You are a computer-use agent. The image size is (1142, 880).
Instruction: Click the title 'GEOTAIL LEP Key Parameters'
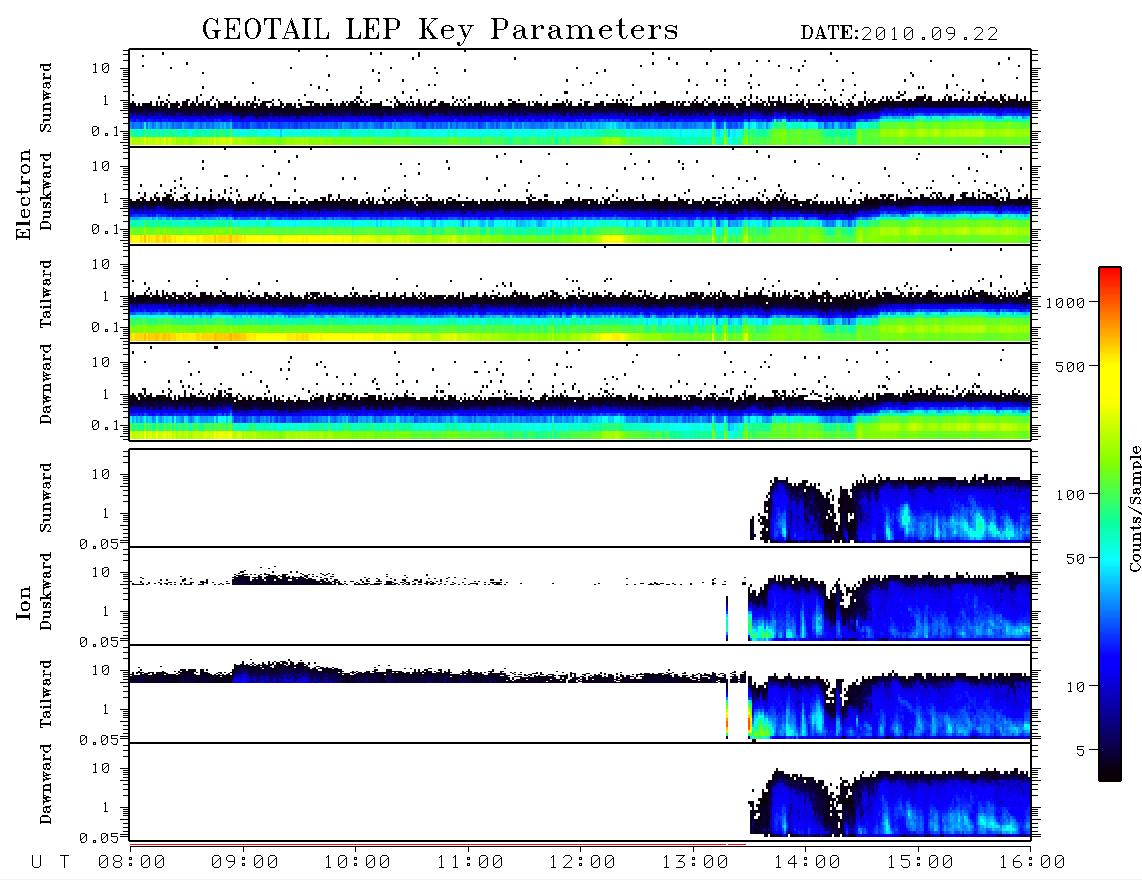tap(440, 30)
